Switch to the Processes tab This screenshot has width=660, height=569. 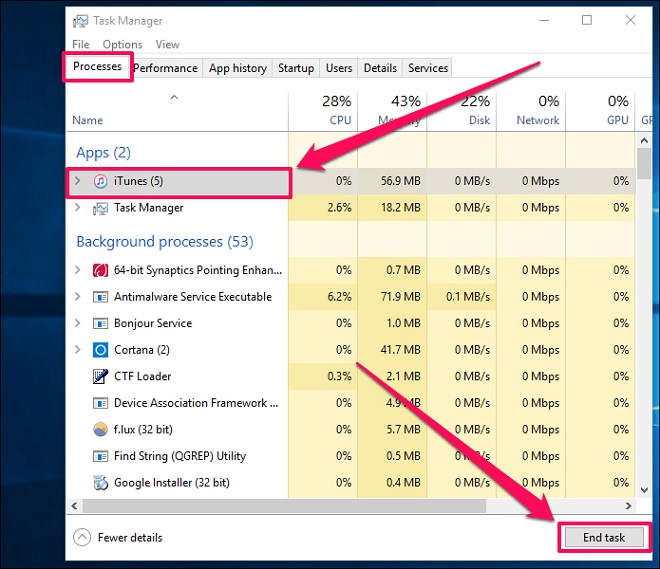pos(97,66)
